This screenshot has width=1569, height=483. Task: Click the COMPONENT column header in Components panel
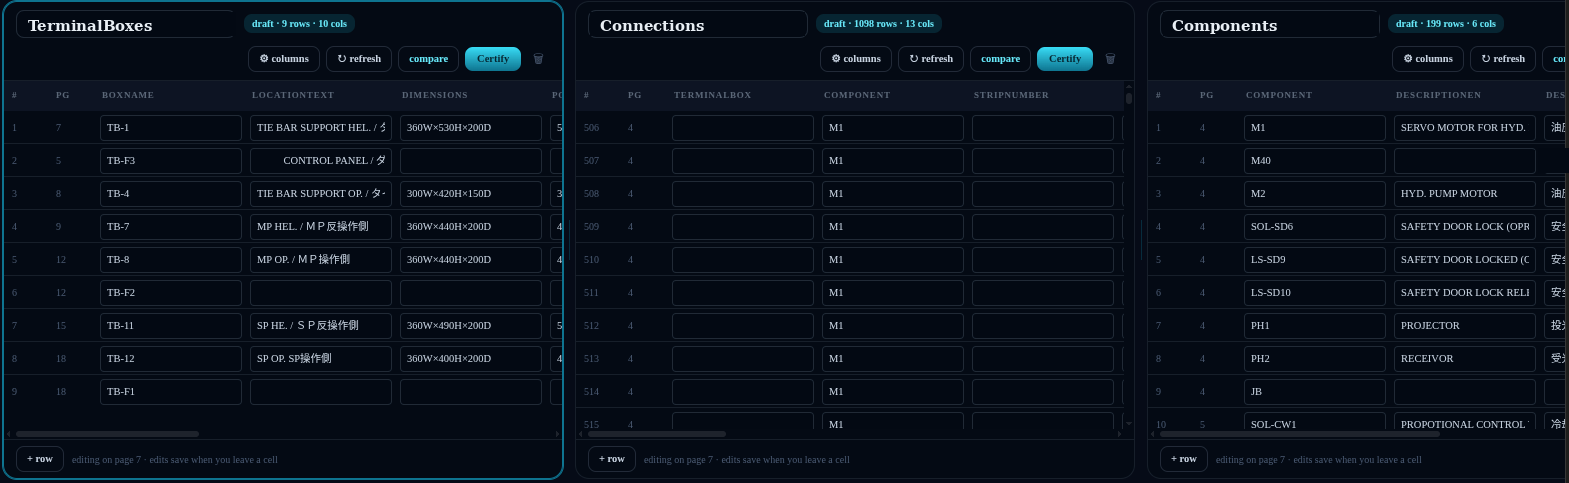click(1279, 95)
